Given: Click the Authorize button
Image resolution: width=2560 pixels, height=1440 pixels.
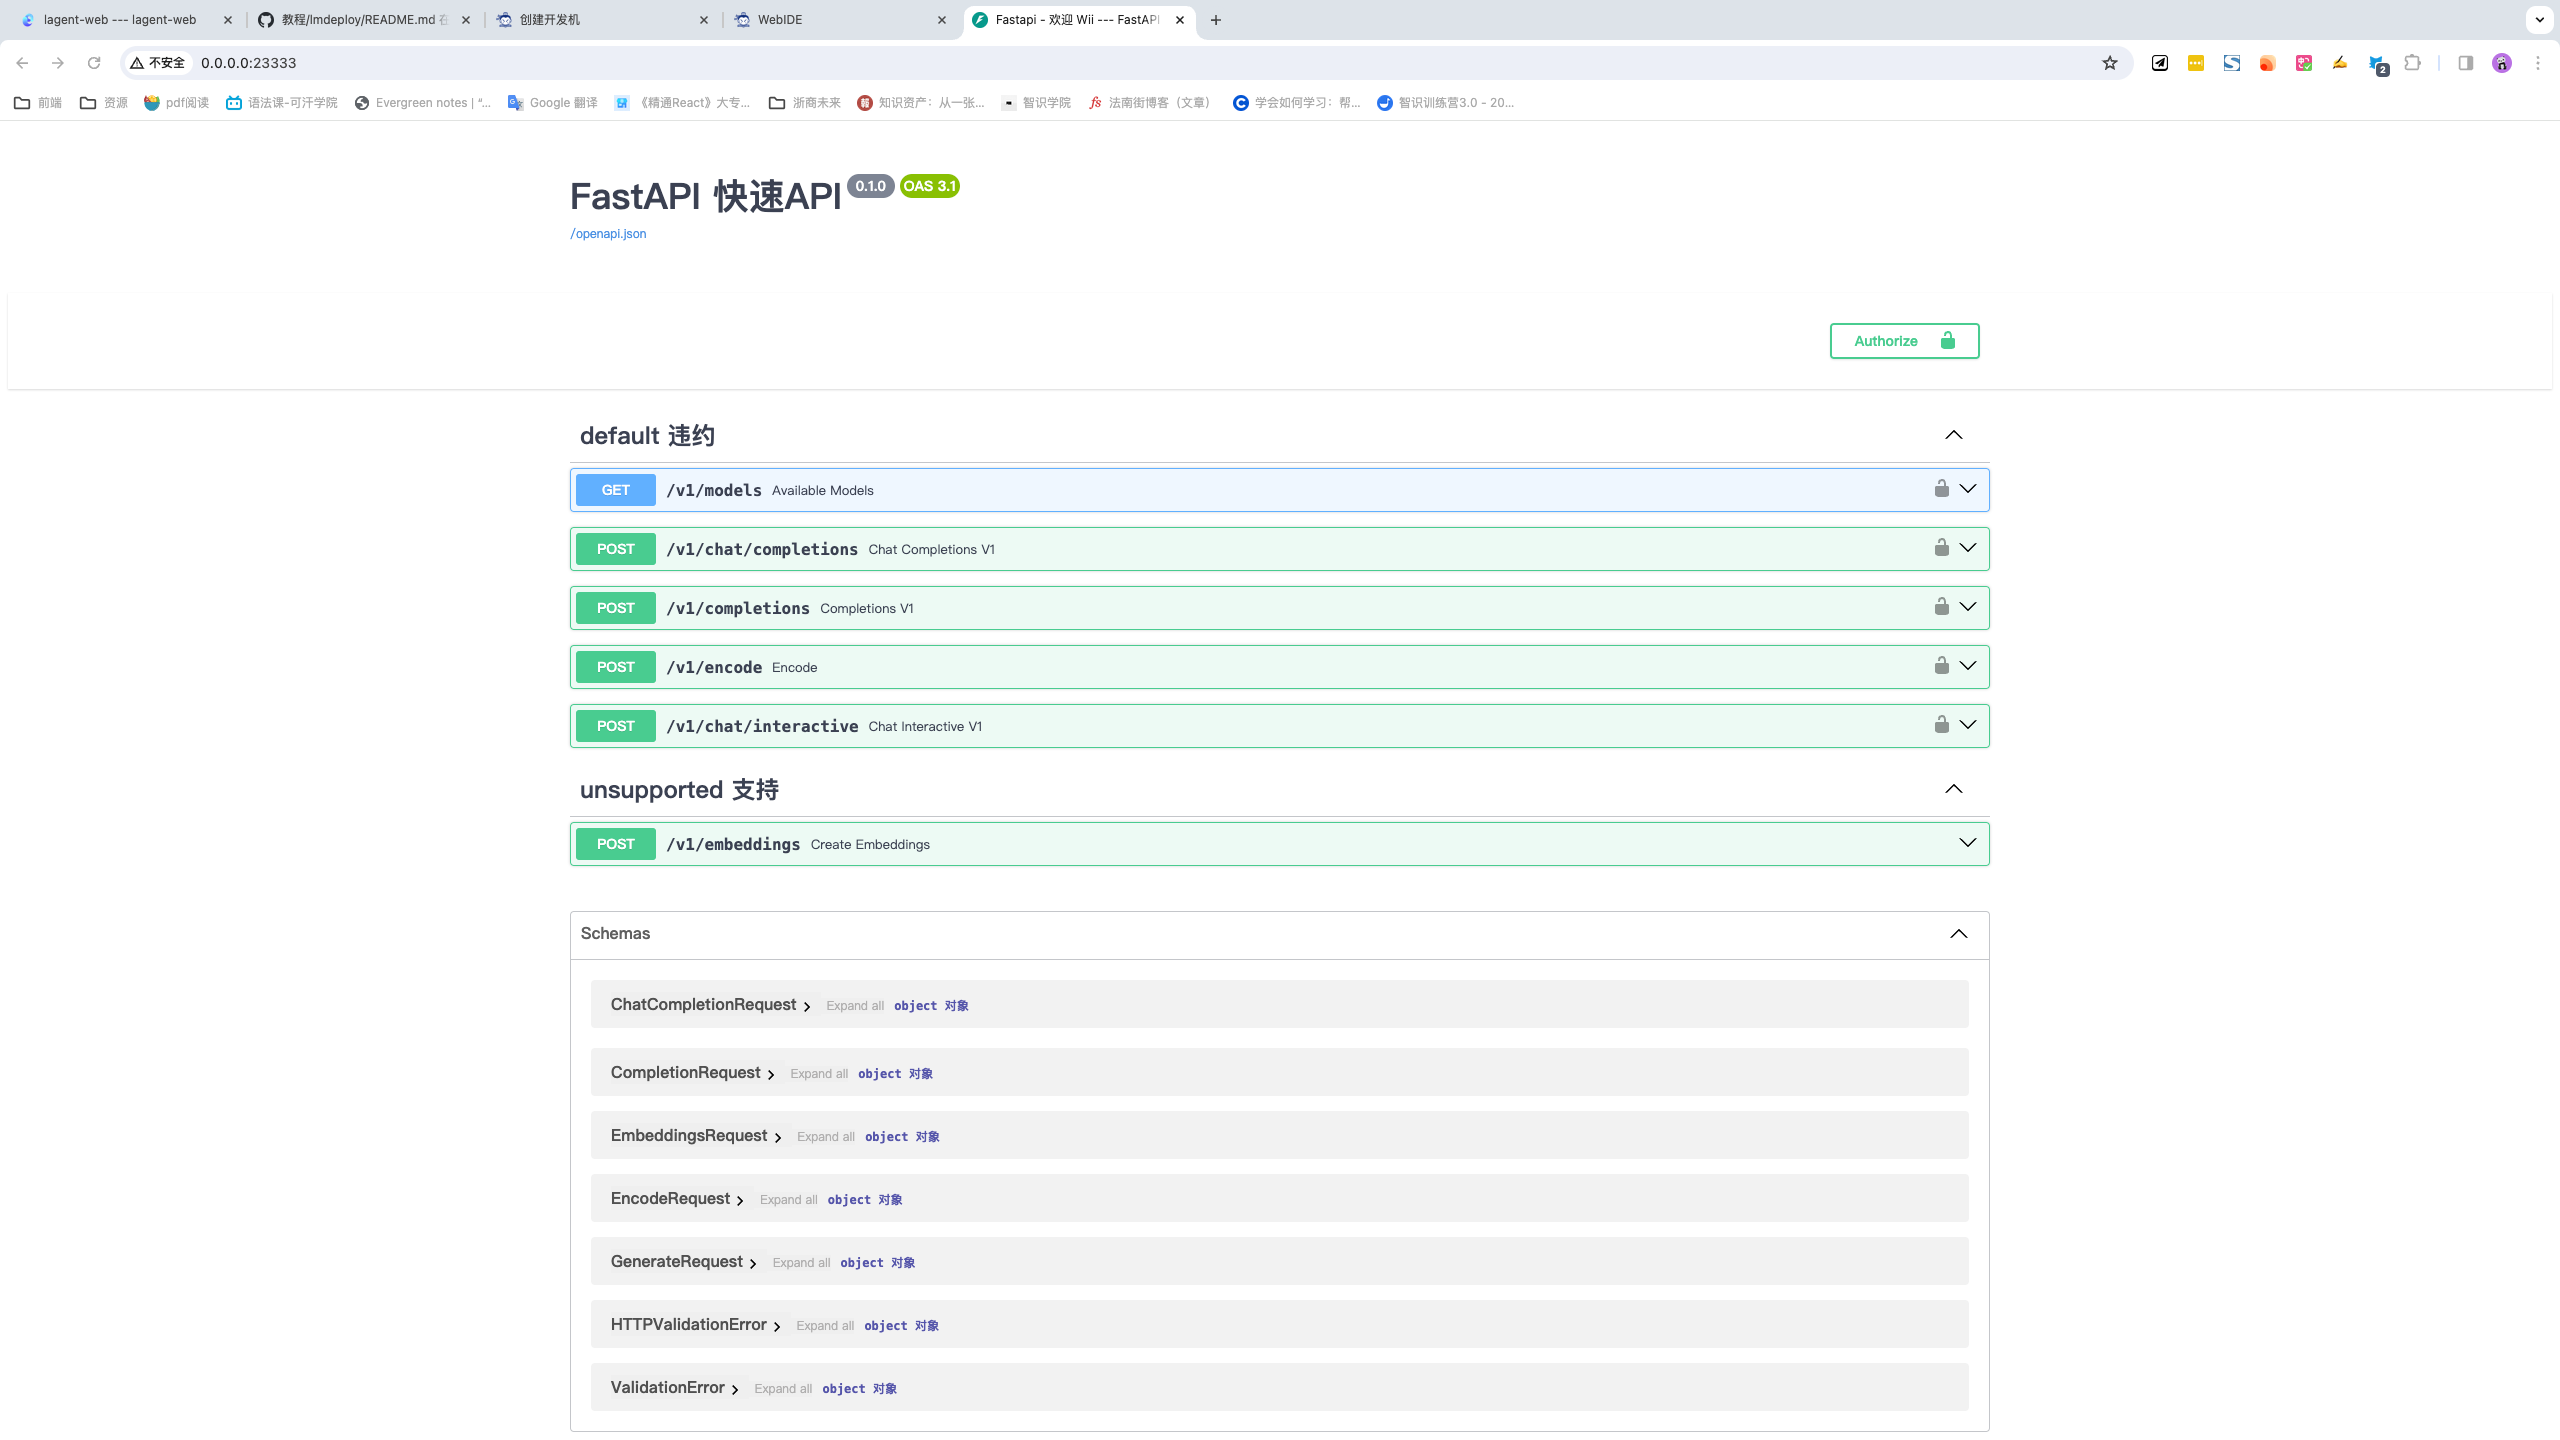Looking at the screenshot, I should 1903,341.
